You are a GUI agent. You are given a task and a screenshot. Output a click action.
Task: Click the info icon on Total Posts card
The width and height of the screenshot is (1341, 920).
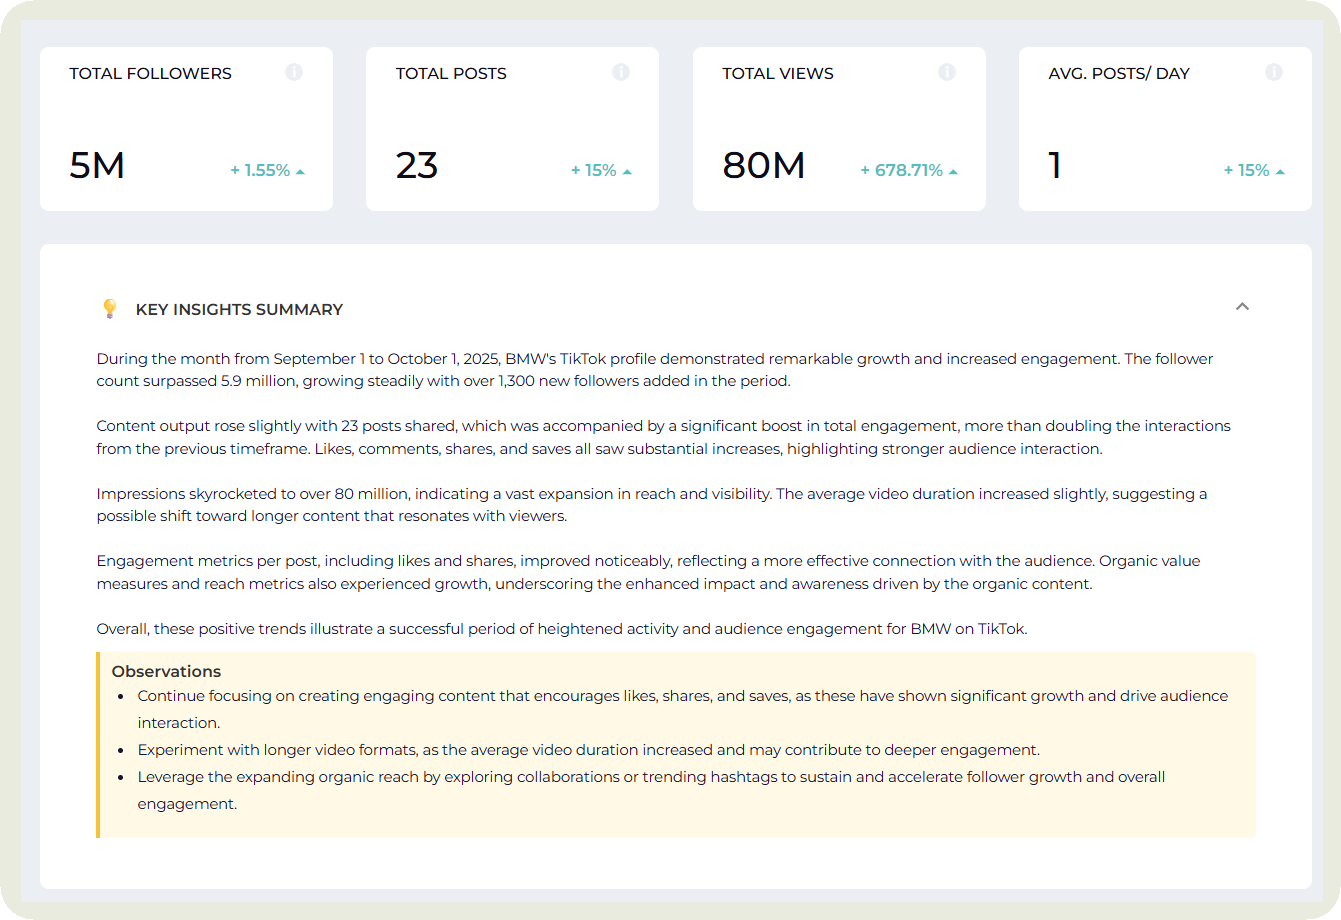pyautogui.click(x=621, y=72)
